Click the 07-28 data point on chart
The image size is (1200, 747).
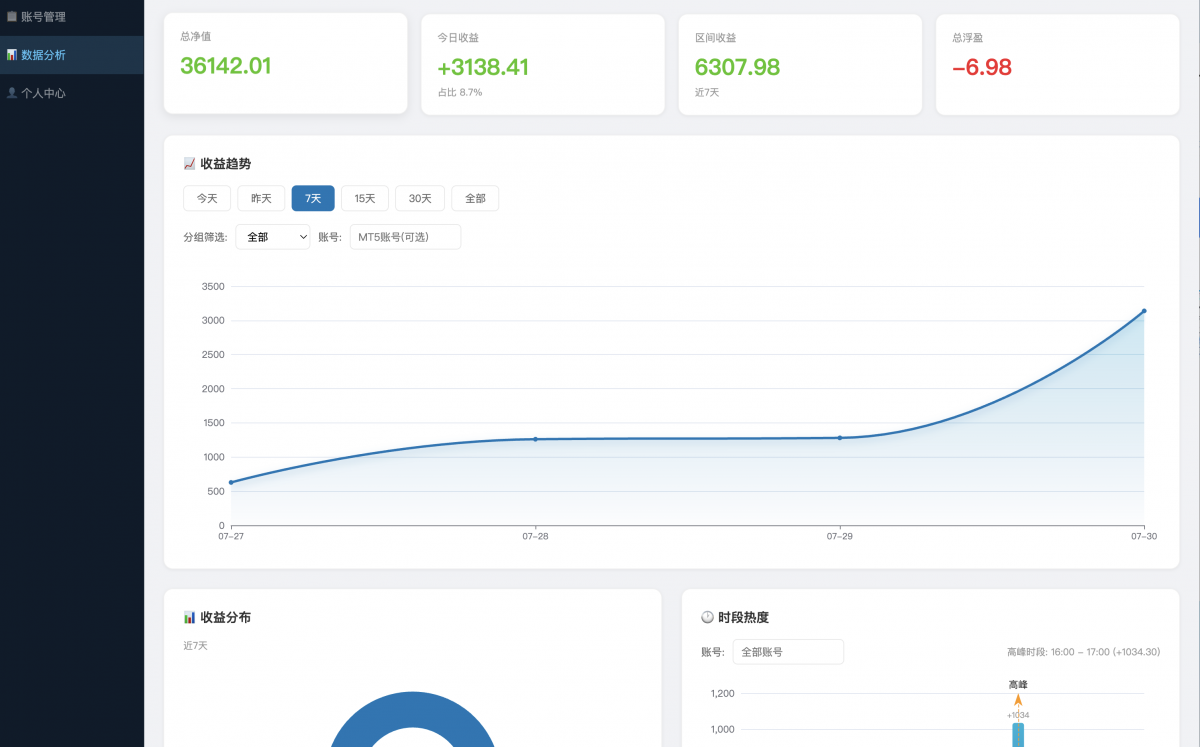pos(535,439)
